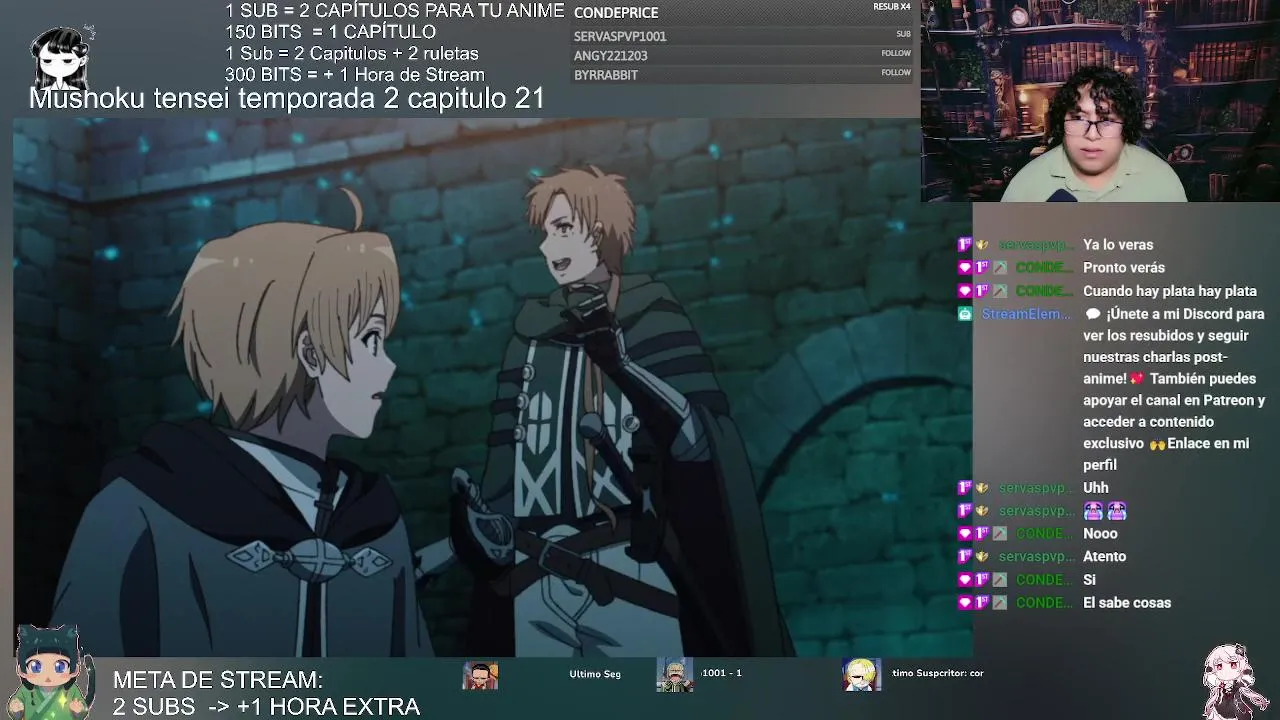Click the title 'Mushoku tensei temporada 2 capitulo 21'

tap(287, 98)
